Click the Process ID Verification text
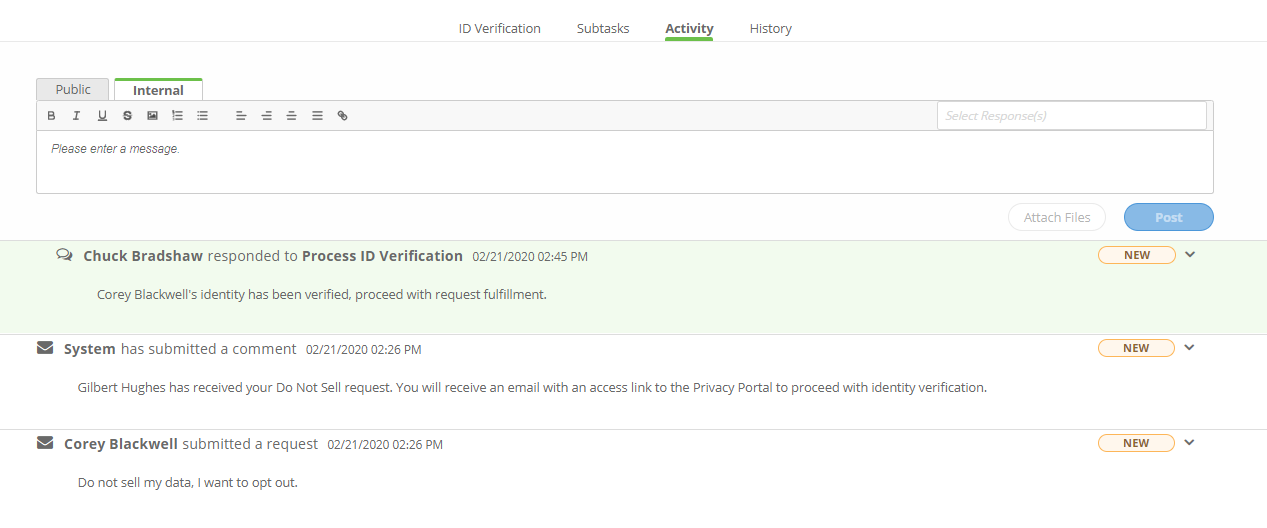This screenshot has height=528, width=1267. pos(382,256)
